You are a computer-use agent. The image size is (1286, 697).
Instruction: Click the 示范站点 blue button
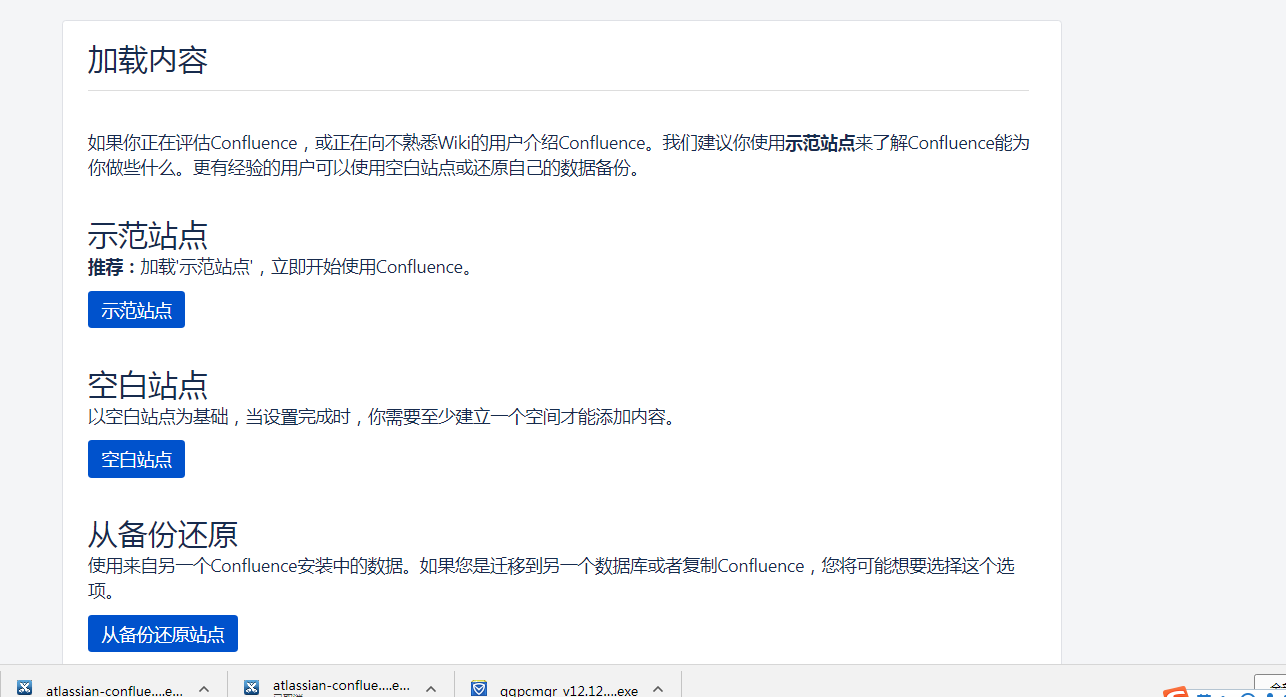(136, 309)
